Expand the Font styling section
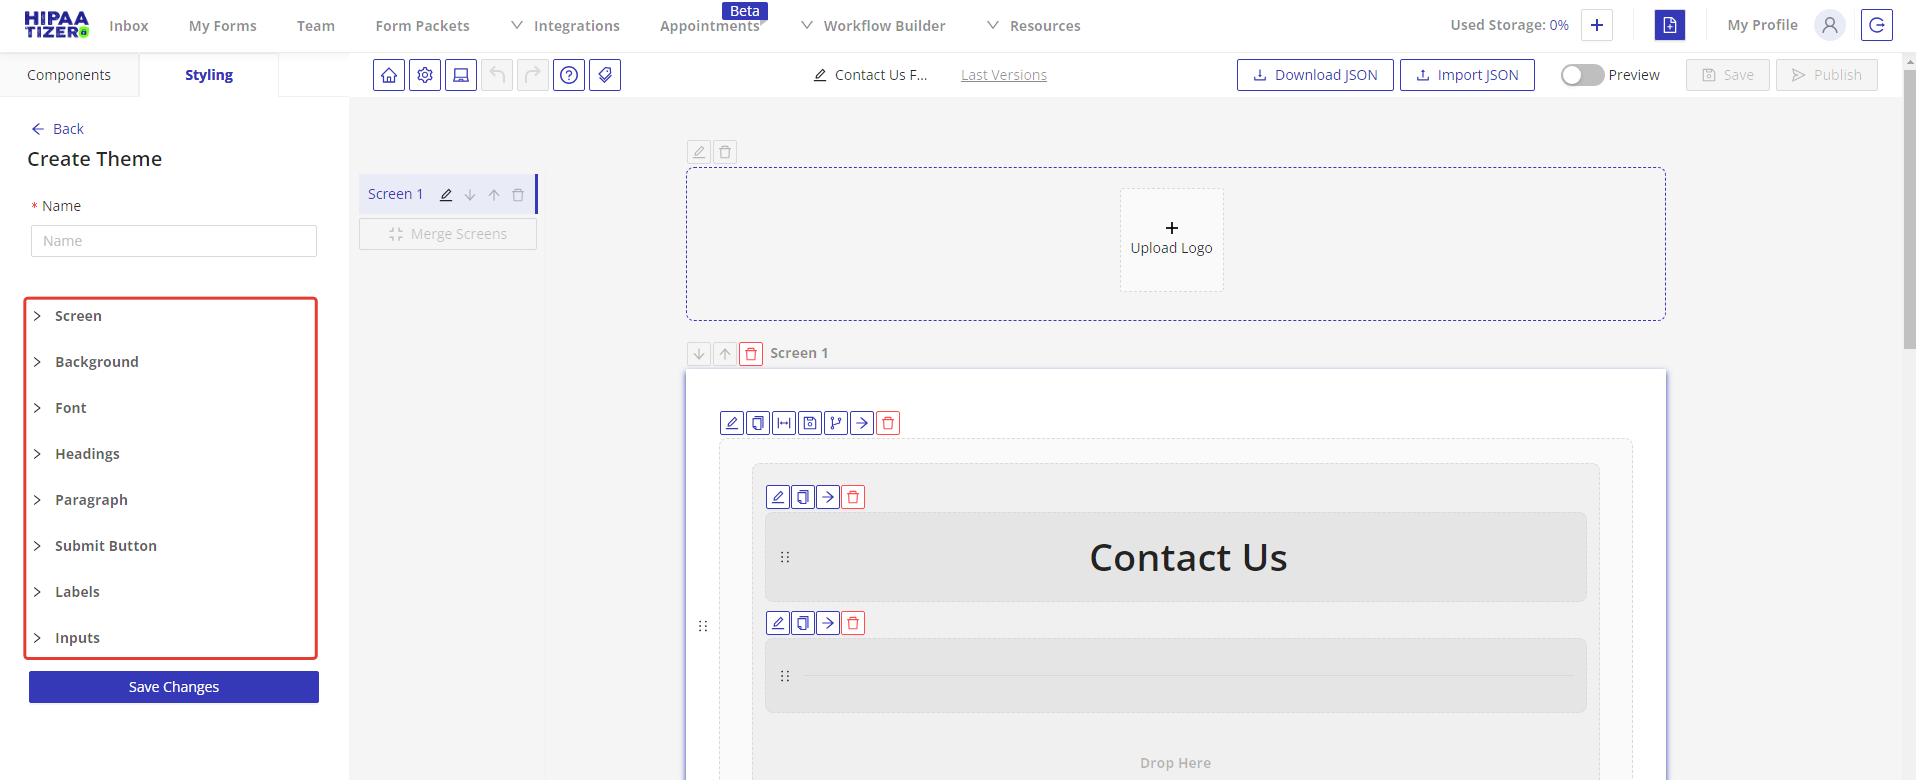1916x780 pixels. [71, 408]
